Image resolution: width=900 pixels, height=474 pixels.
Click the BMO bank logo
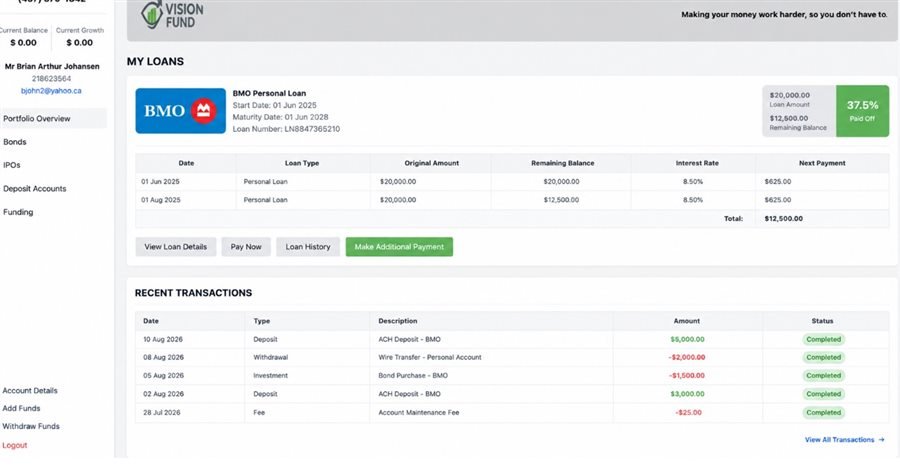click(x=181, y=111)
